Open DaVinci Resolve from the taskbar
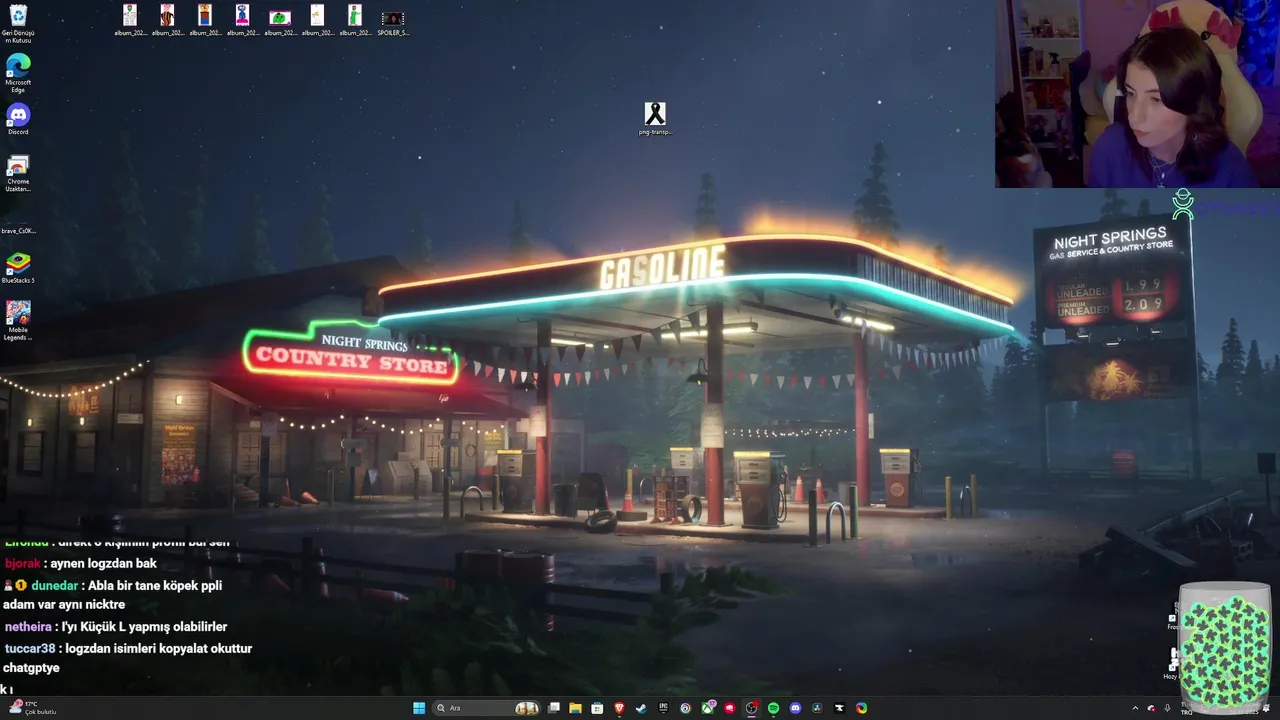Screen dimensions: 1280x720 pyautogui.click(x=816, y=708)
